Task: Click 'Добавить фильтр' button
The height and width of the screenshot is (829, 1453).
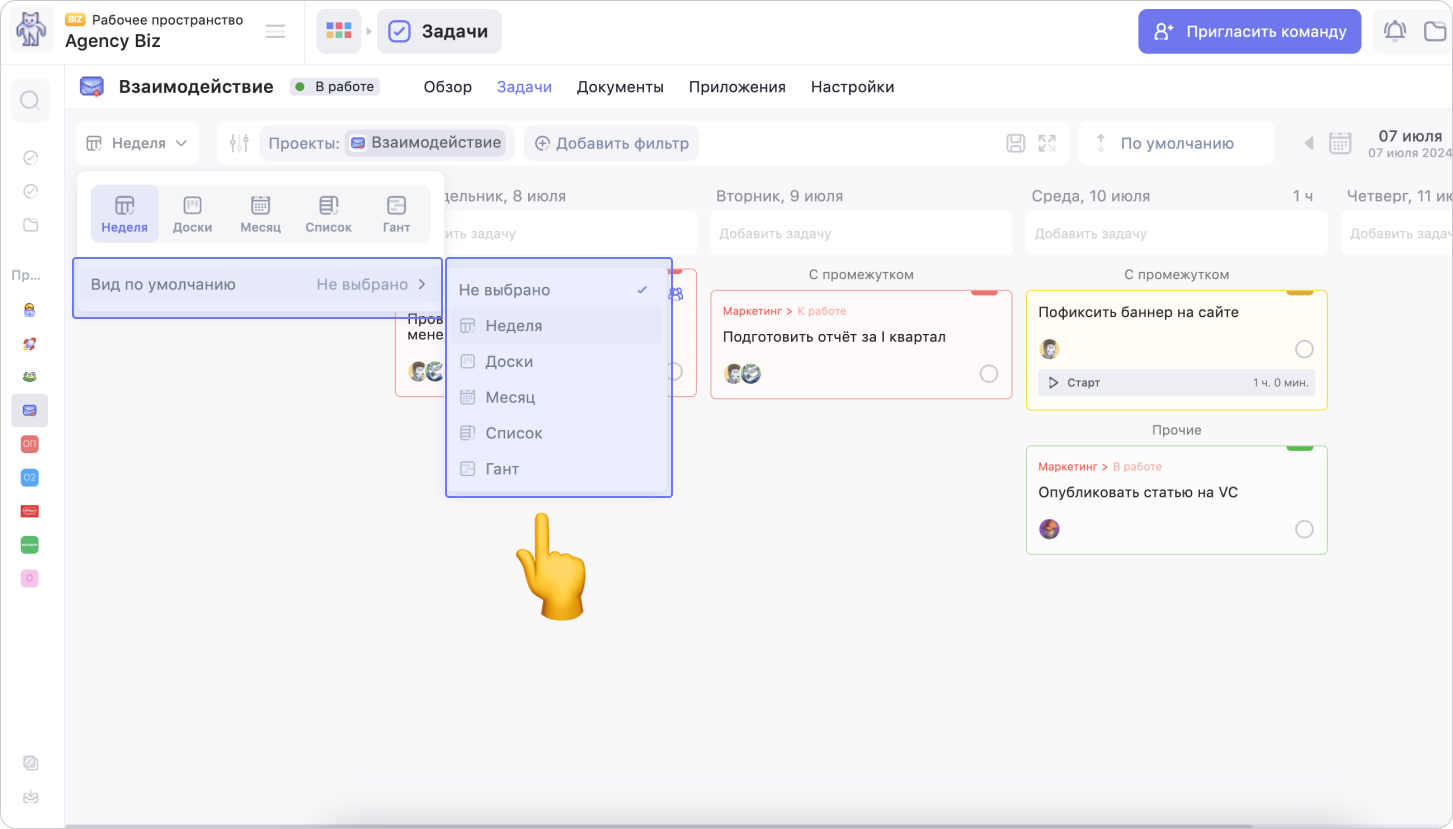Action: point(611,143)
